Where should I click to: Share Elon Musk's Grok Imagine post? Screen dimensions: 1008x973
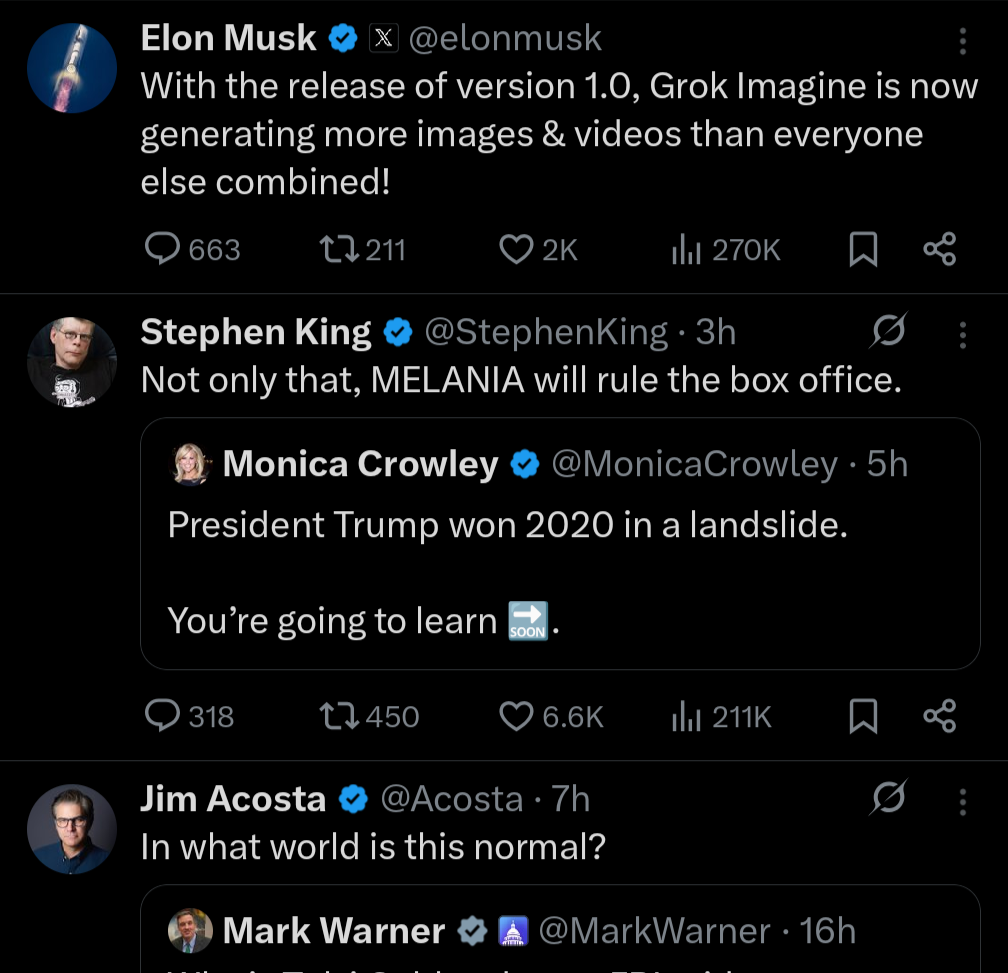coord(940,249)
